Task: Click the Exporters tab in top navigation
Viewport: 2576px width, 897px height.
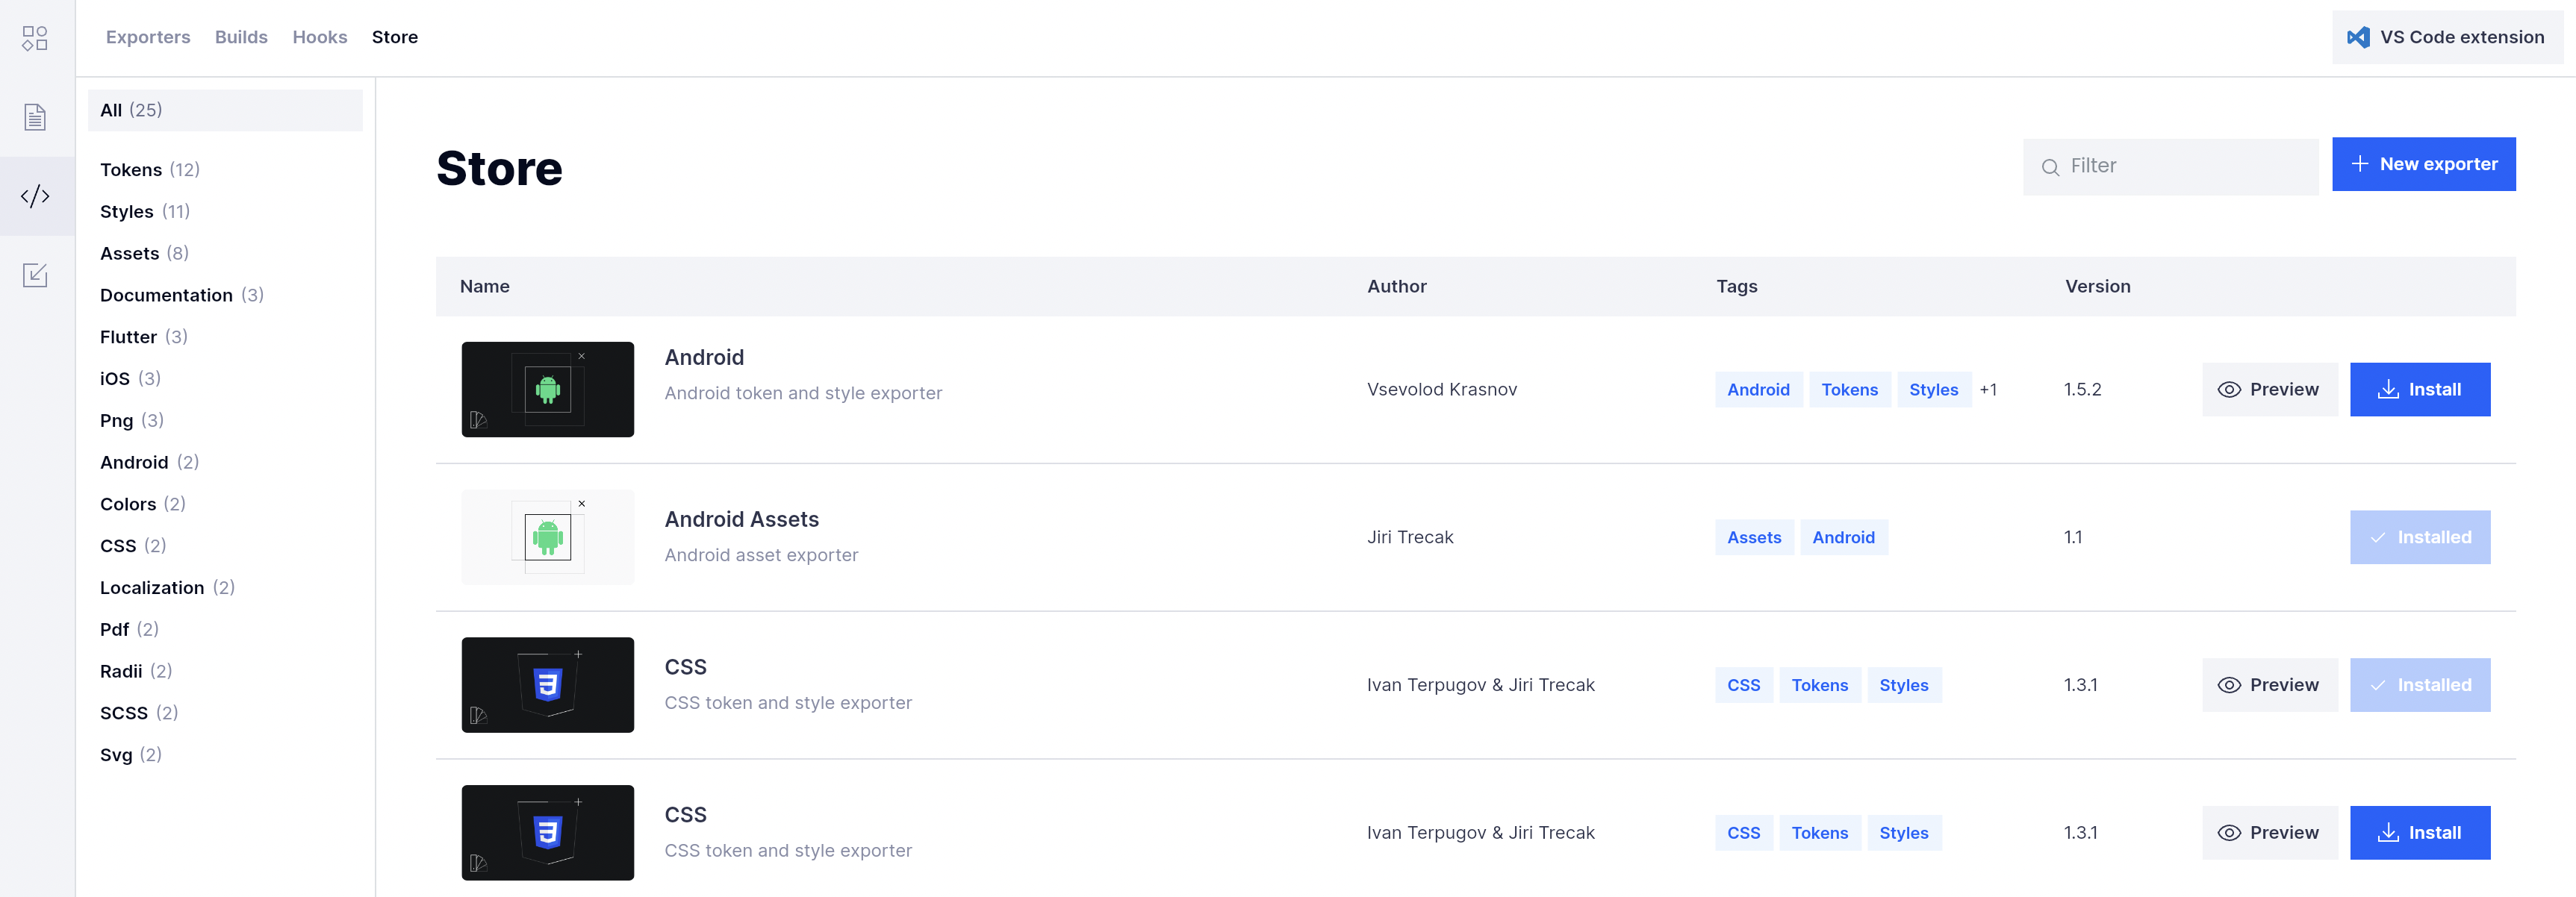Action: click(x=148, y=36)
